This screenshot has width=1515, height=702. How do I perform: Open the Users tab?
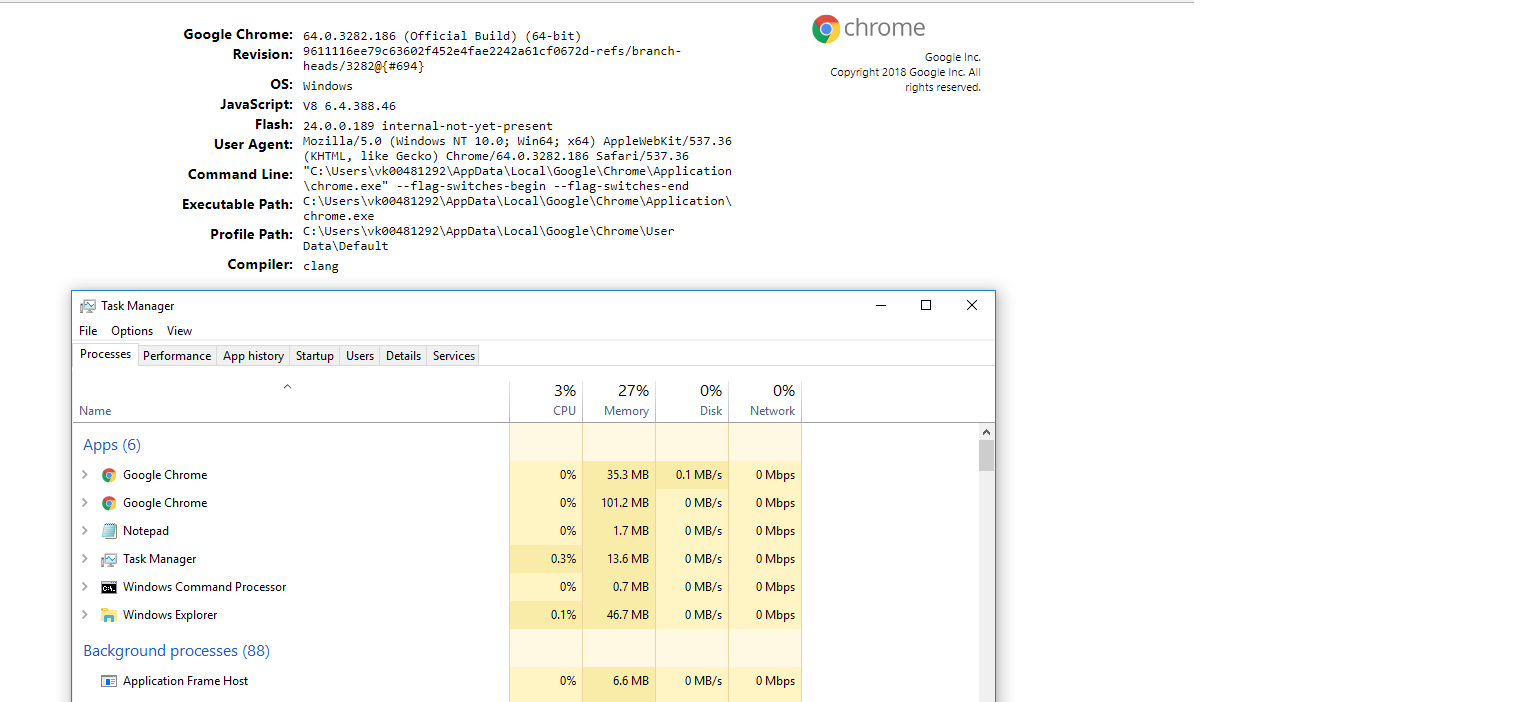(x=360, y=356)
